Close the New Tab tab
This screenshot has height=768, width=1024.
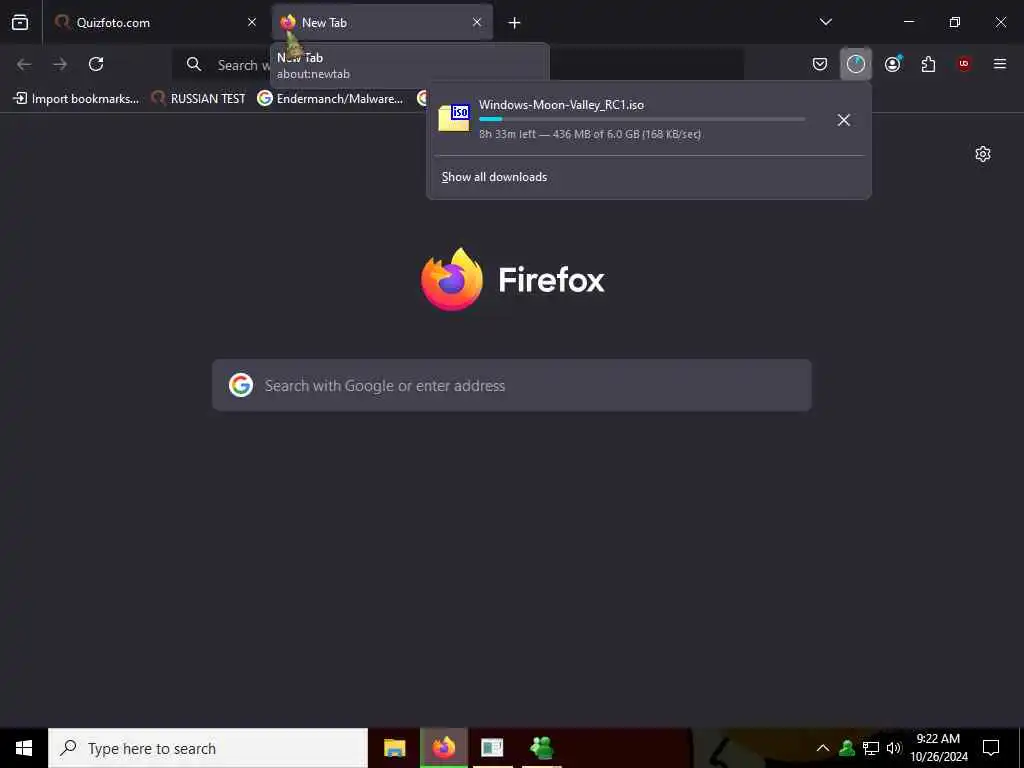point(477,22)
